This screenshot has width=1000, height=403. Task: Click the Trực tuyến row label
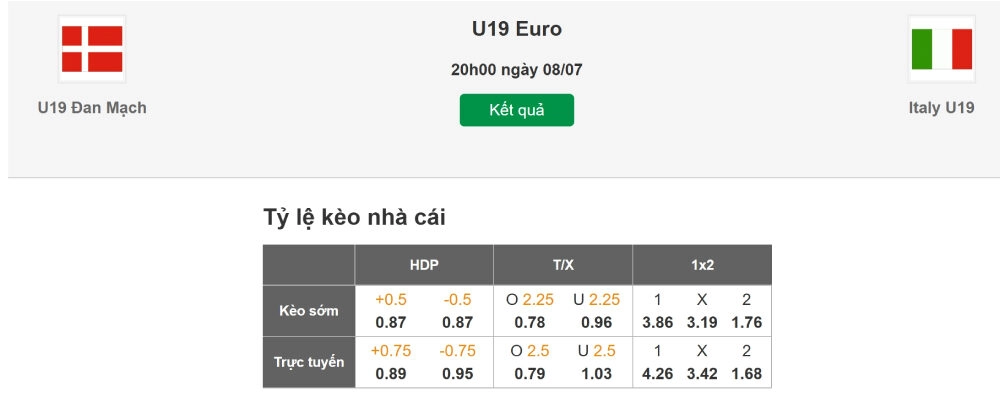[x=309, y=362]
